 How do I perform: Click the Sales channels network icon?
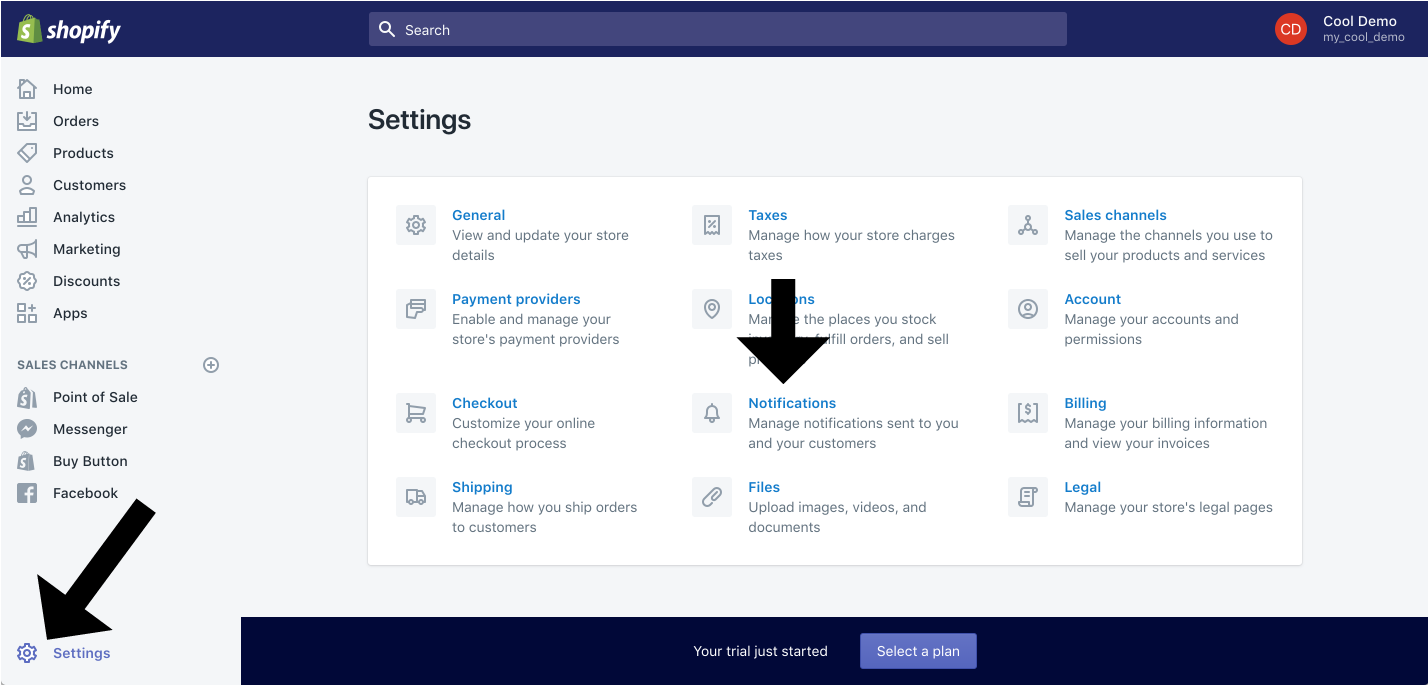point(1028,225)
